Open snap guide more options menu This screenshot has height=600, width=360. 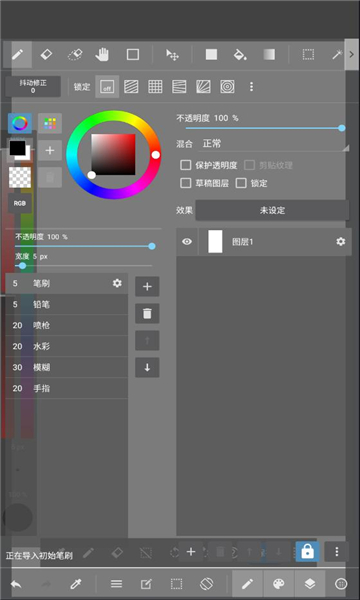coord(251,87)
